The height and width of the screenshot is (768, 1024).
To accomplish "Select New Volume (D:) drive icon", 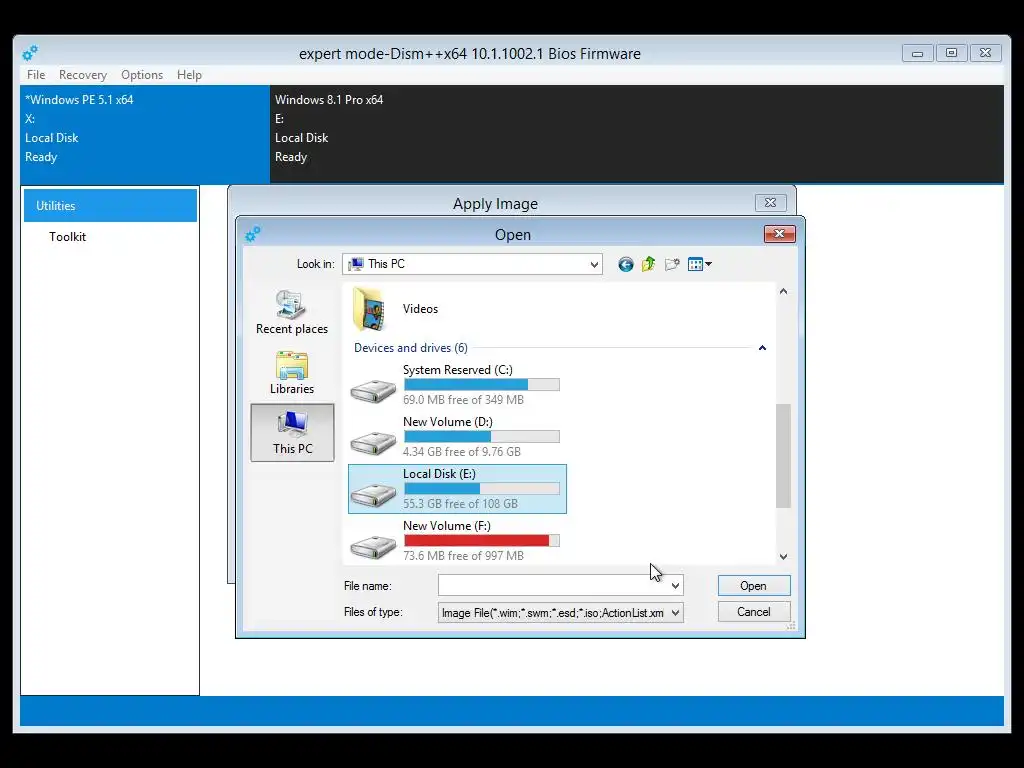I will [x=373, y=443].
